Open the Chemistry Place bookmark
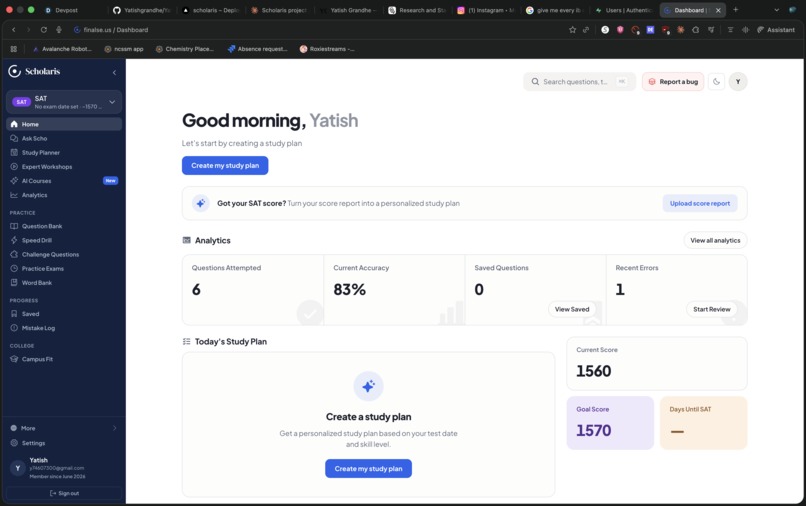Screen dimensions: 806x506 pyautogui.click(x=185, y=49)
